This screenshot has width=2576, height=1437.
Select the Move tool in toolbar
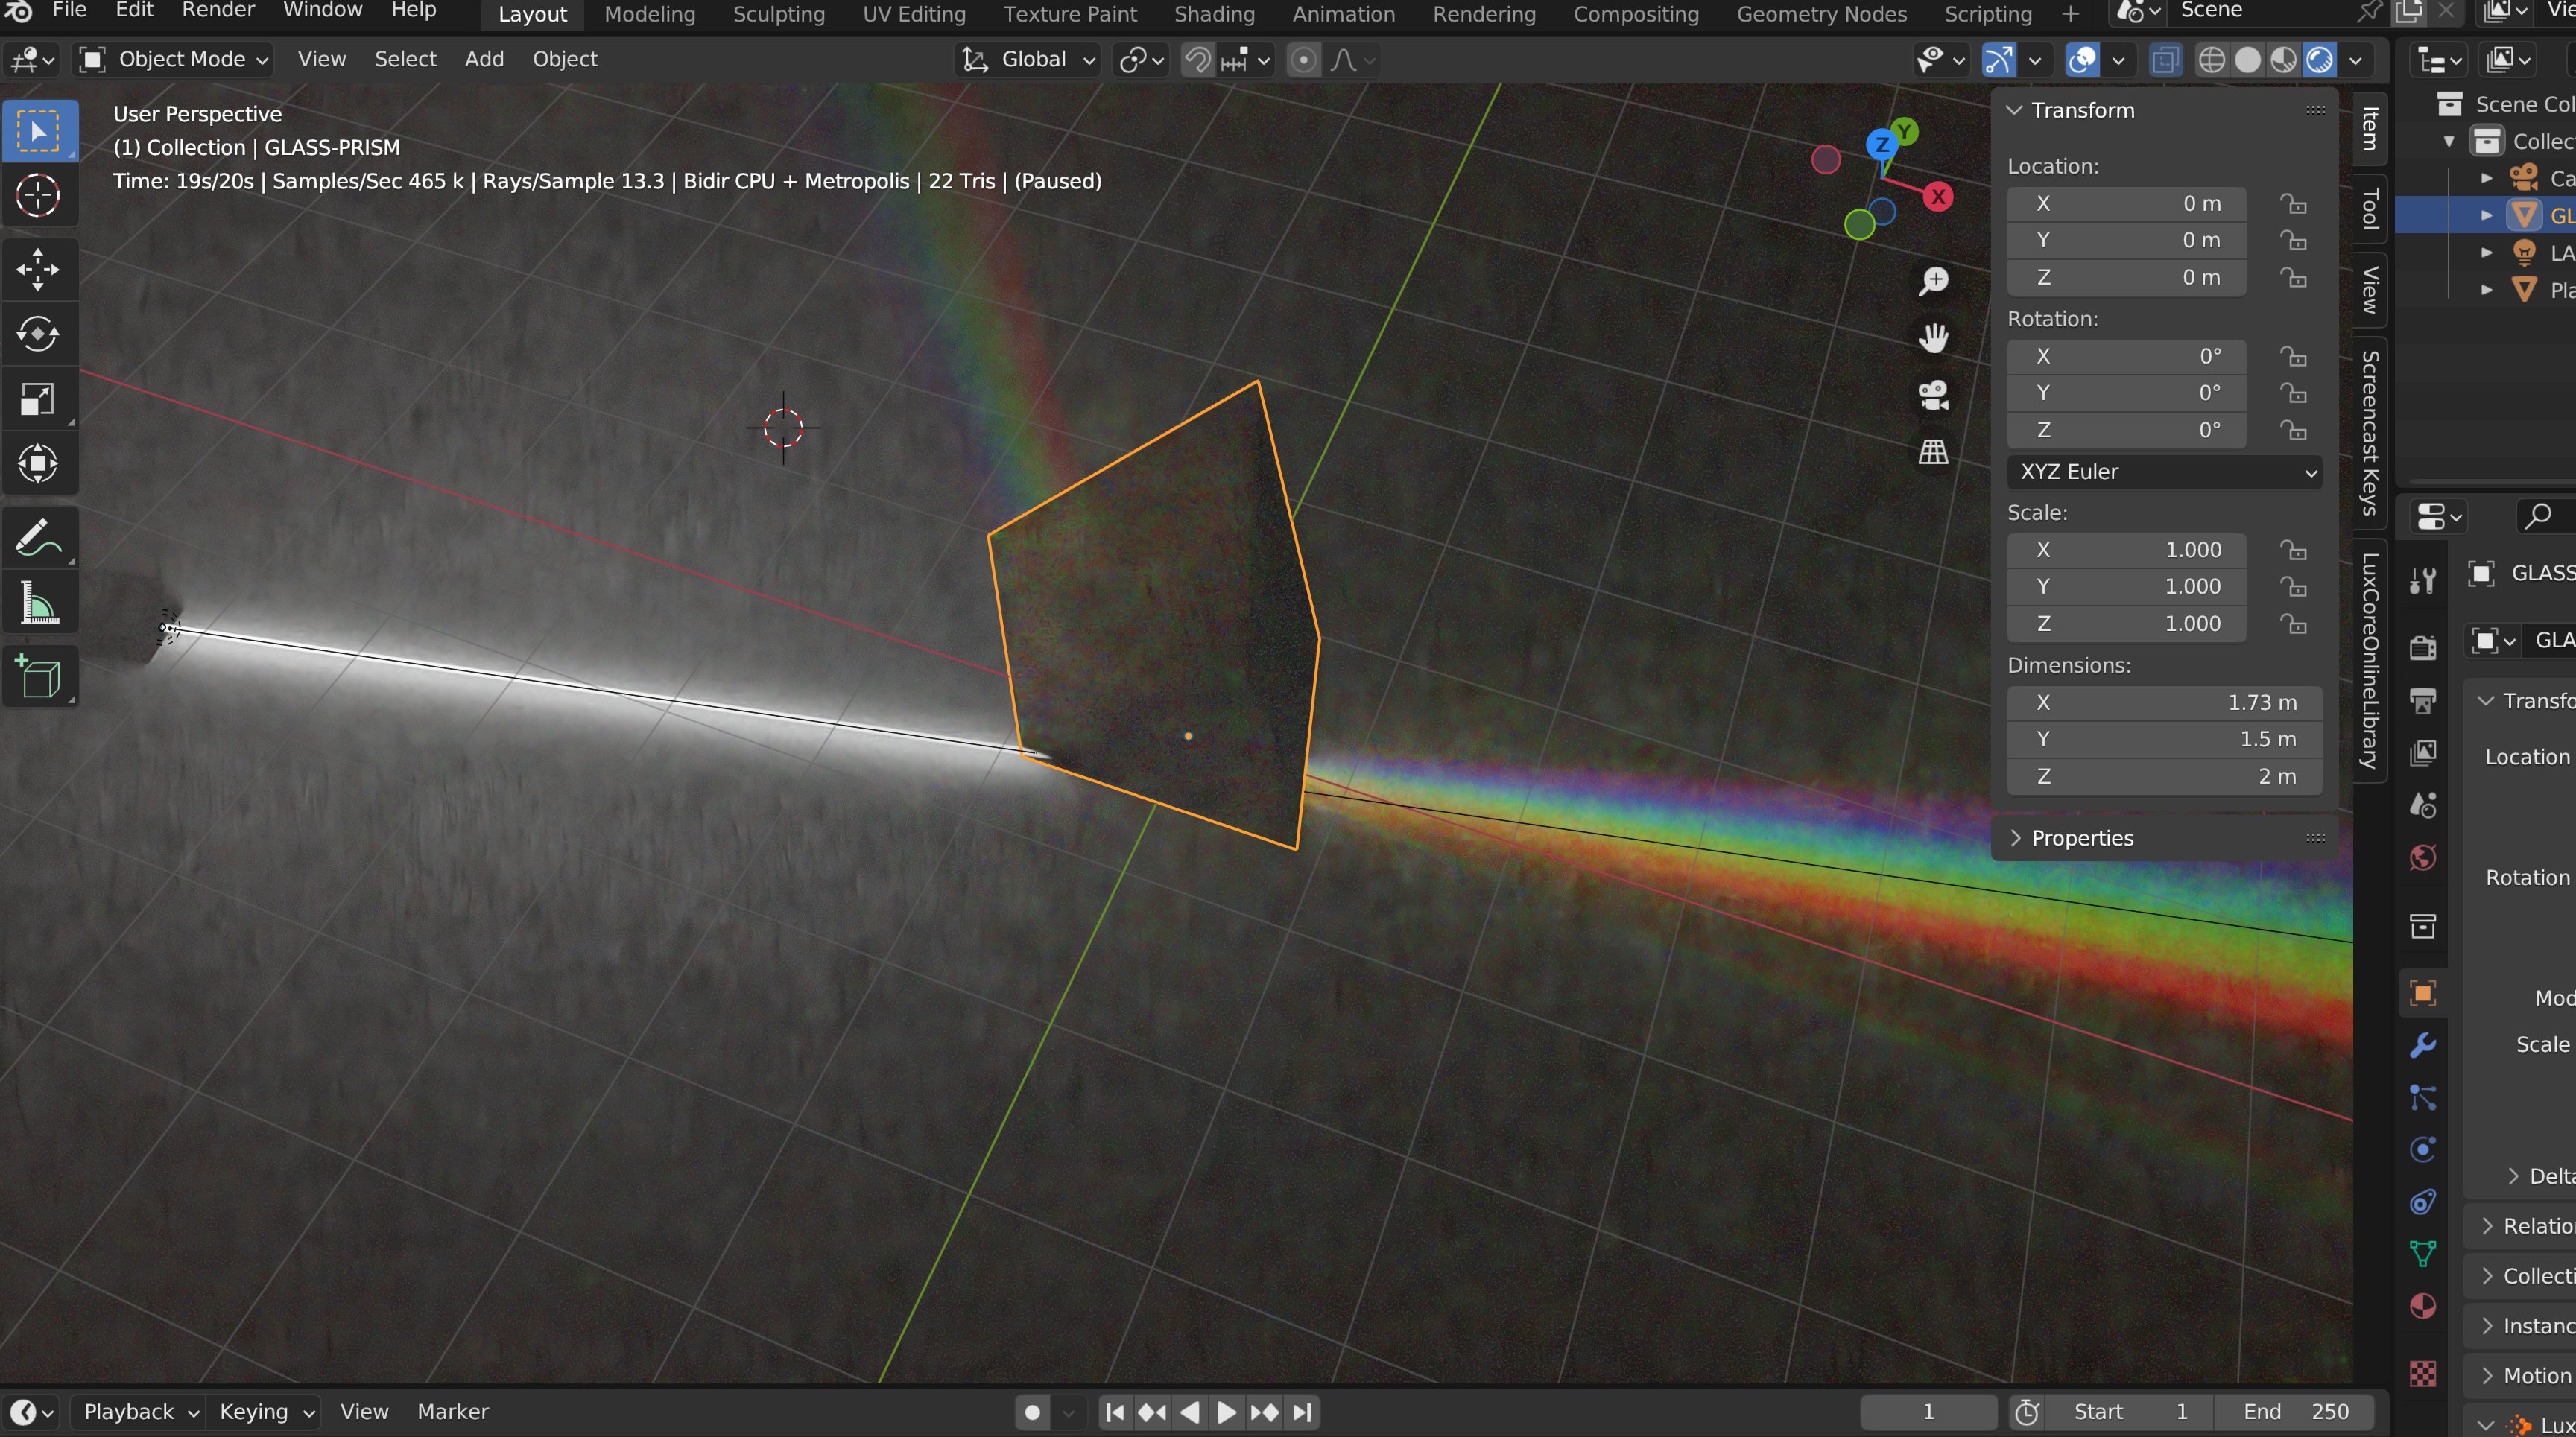38,269
